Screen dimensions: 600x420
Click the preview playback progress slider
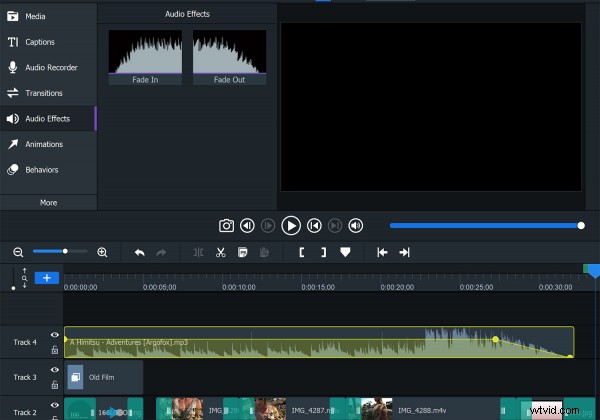click(x=487, y=226)
